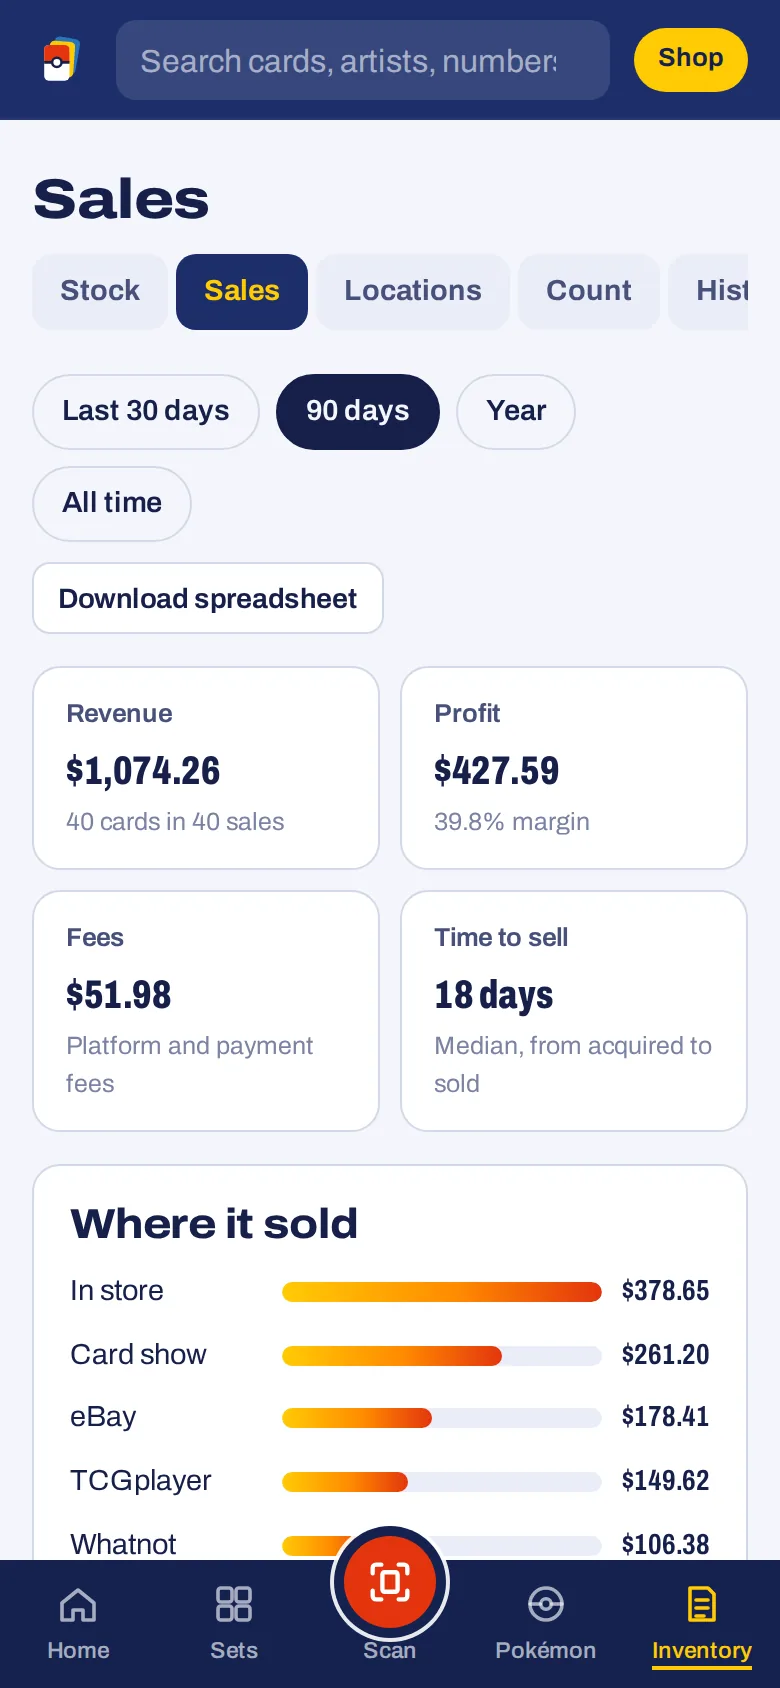Filter by Last 30 days

tap(146, 411)
